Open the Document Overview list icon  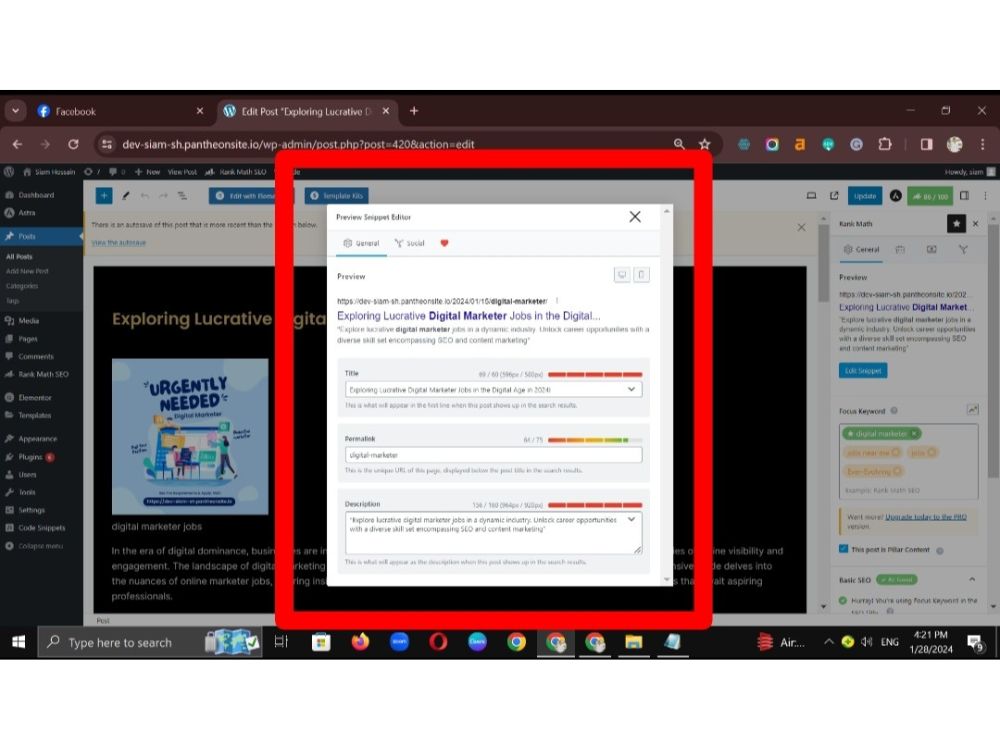(182, 196)
